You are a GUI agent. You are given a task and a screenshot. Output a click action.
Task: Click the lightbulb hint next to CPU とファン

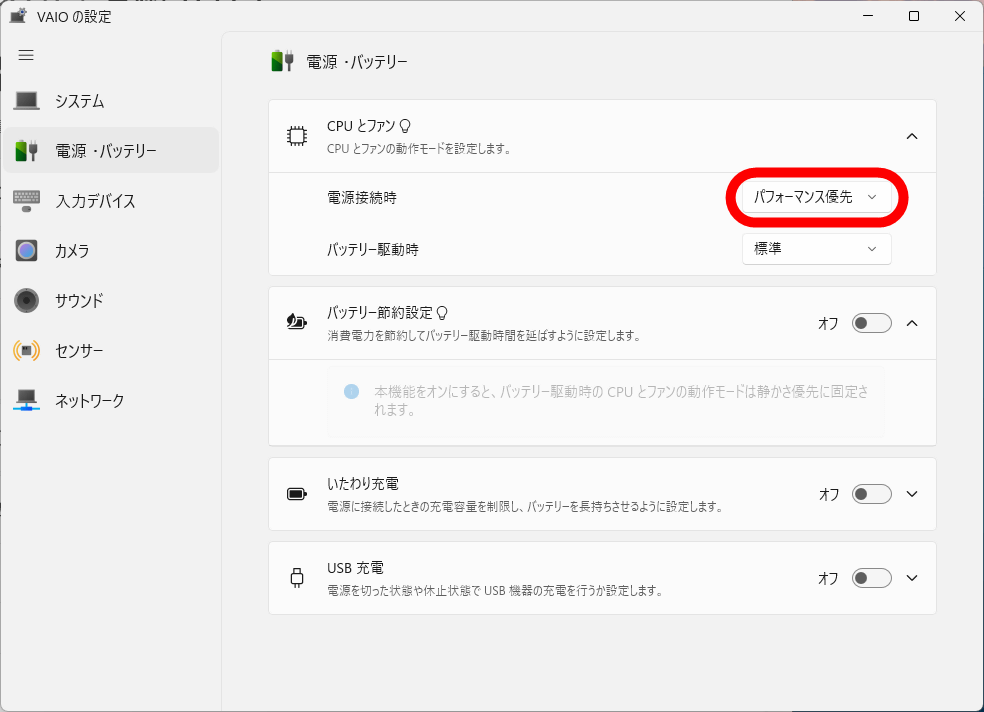[x=405, y=126]
